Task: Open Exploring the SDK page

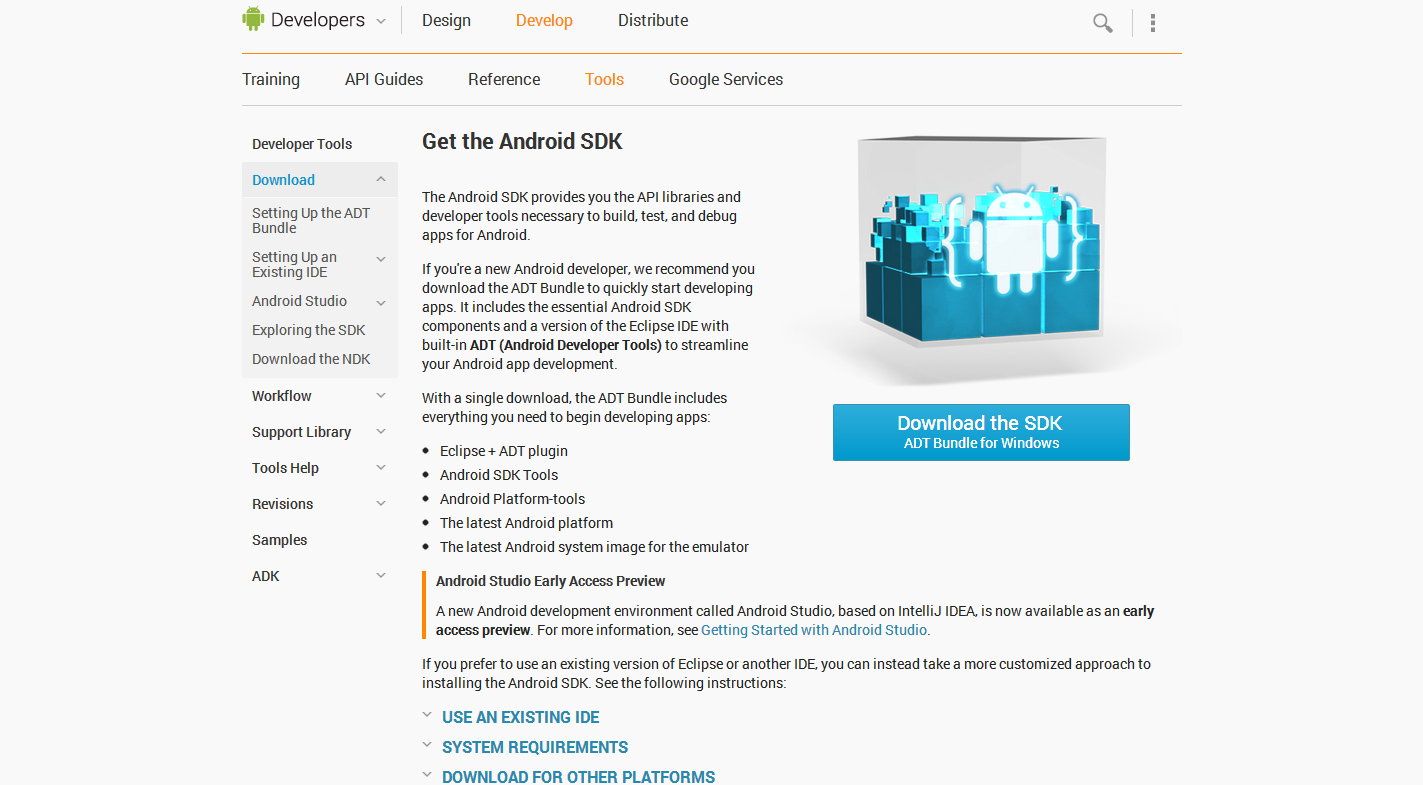Action: [308, 330]
